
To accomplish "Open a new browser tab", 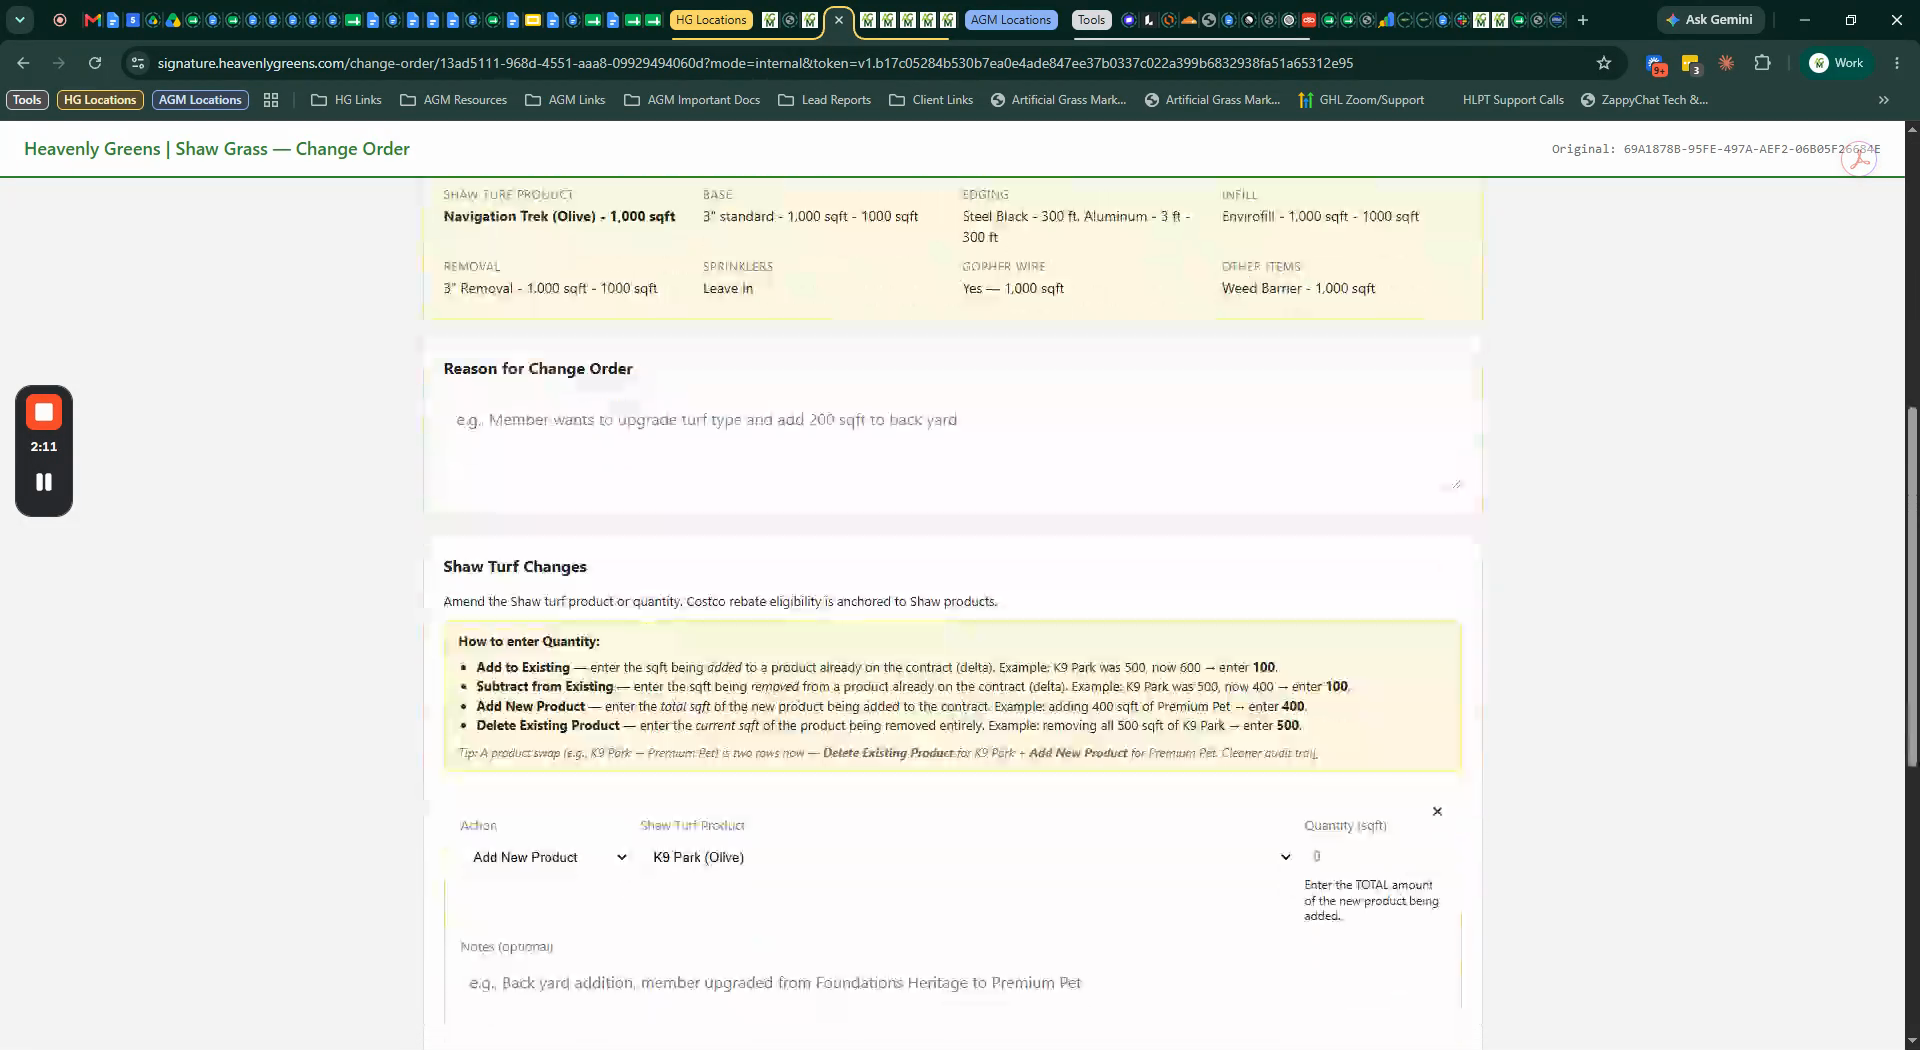I will [1582, 20].
